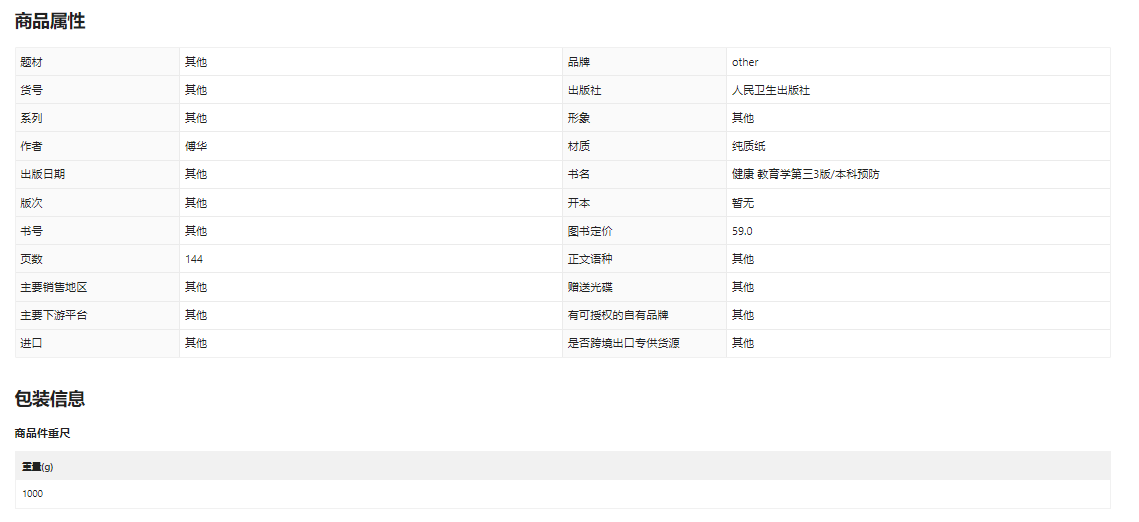Image resolution: width=1139 pixels, height=522 pixels.
Task: Select the material value 纯质纸
Action: coord(748,146)
